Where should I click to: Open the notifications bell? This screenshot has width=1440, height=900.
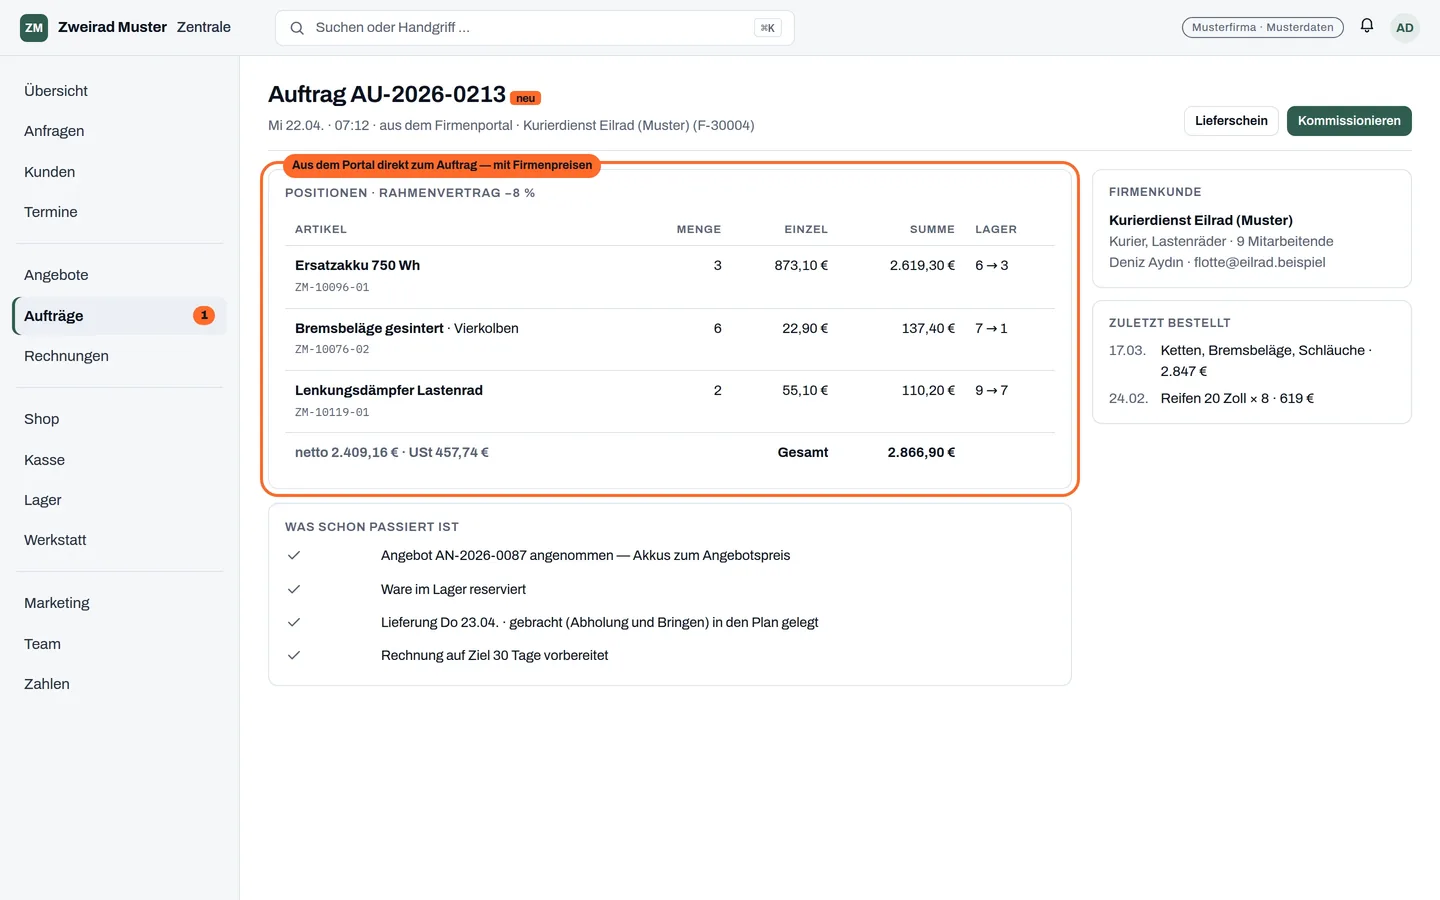point(1367,26)
